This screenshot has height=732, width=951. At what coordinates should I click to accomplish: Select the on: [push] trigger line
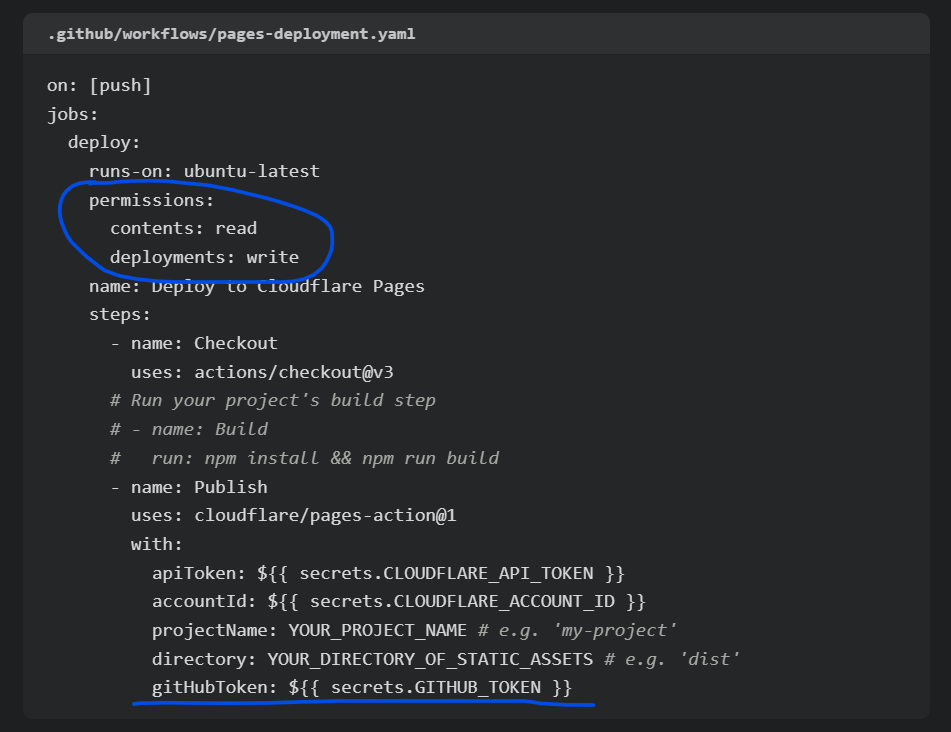[100, 84]
